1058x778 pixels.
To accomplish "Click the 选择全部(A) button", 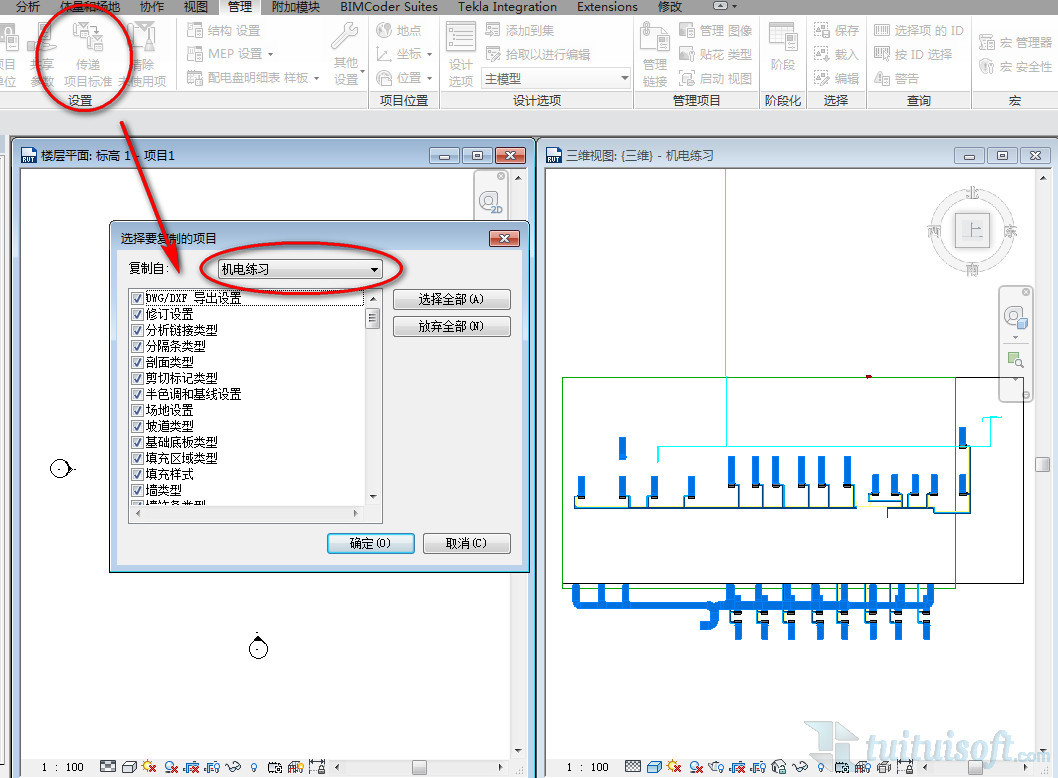I will click(451, 300).
